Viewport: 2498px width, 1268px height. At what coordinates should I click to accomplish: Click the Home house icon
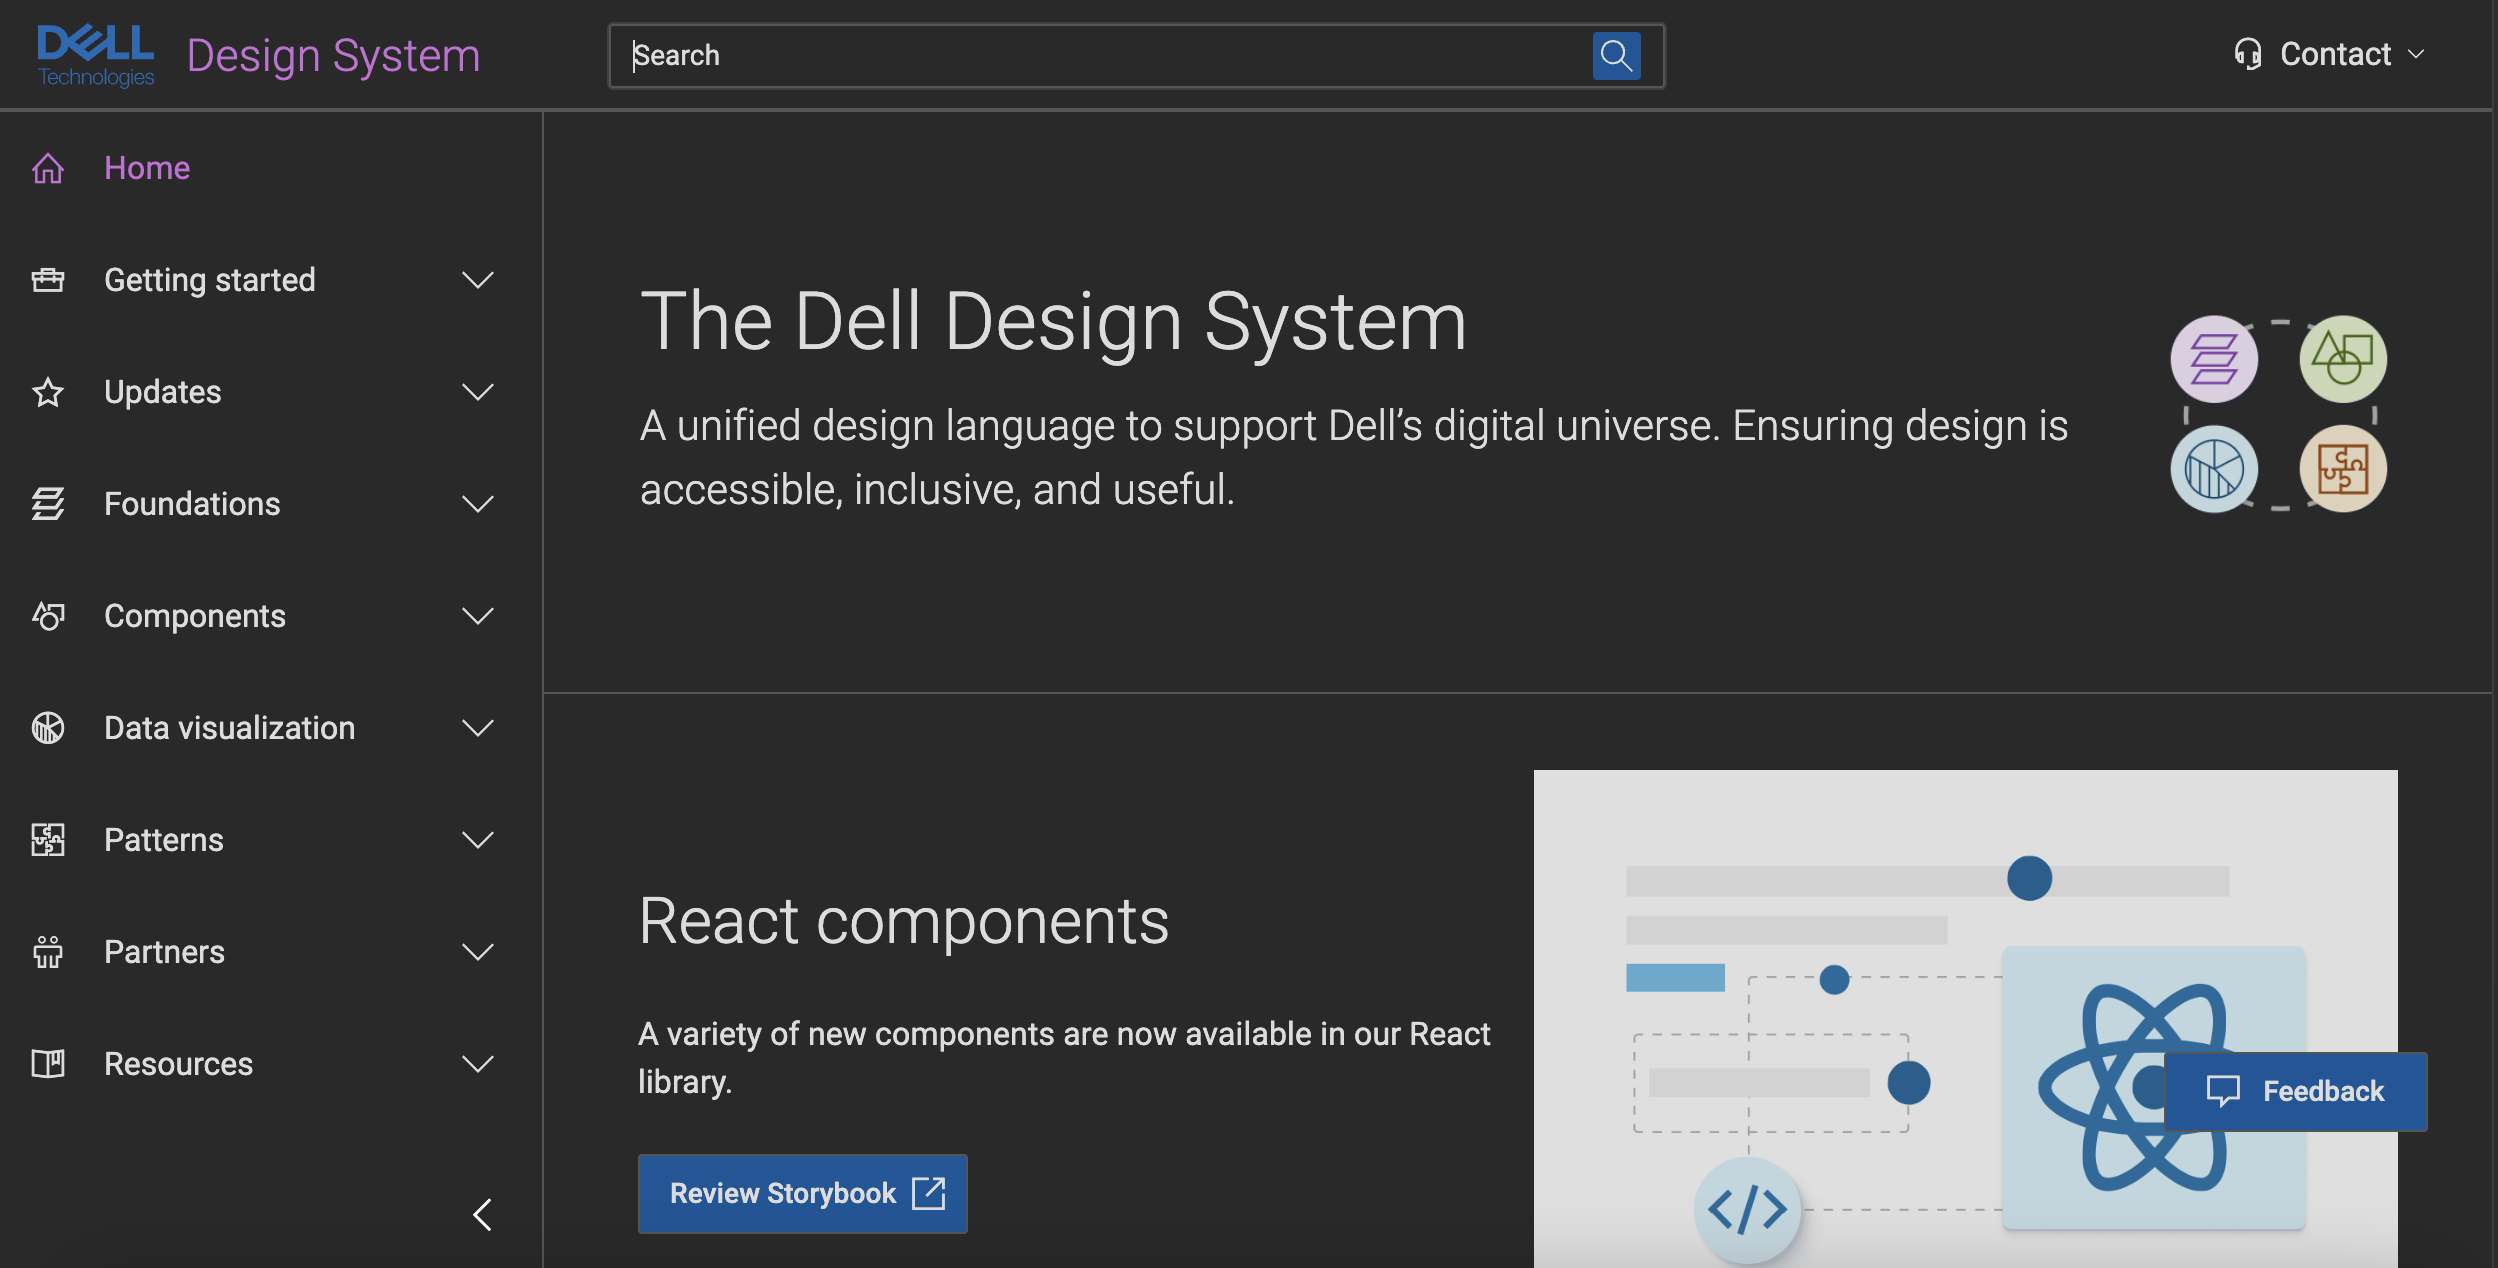point(48,168)
